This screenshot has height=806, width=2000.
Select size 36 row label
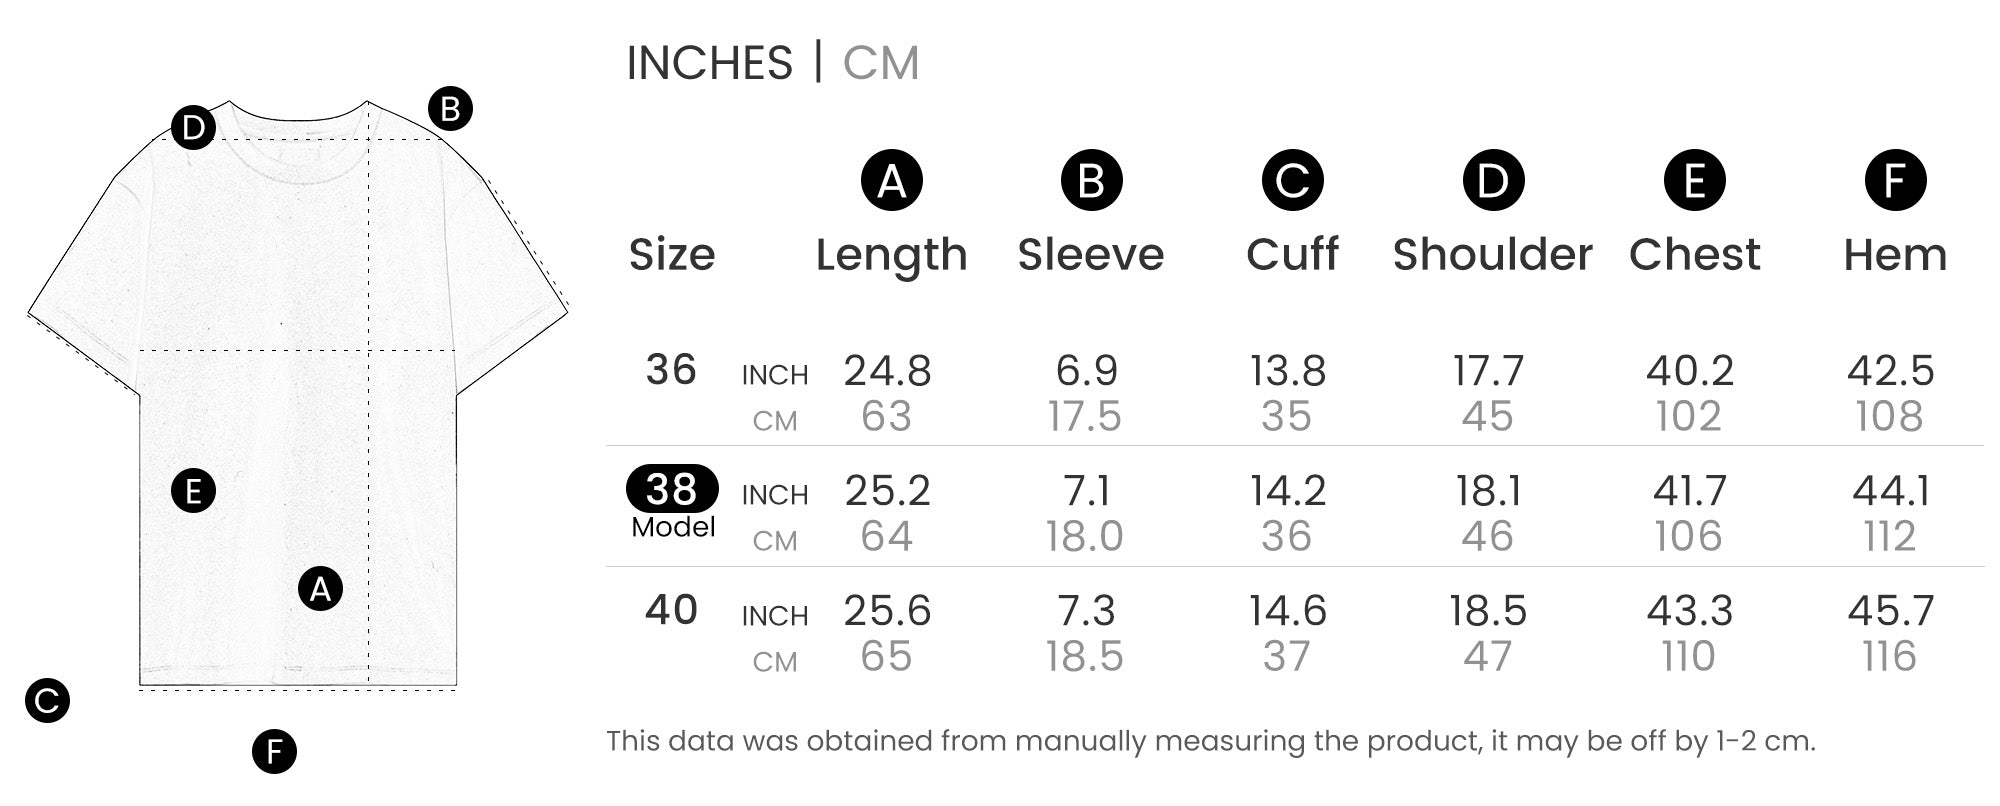pos(671,370)
